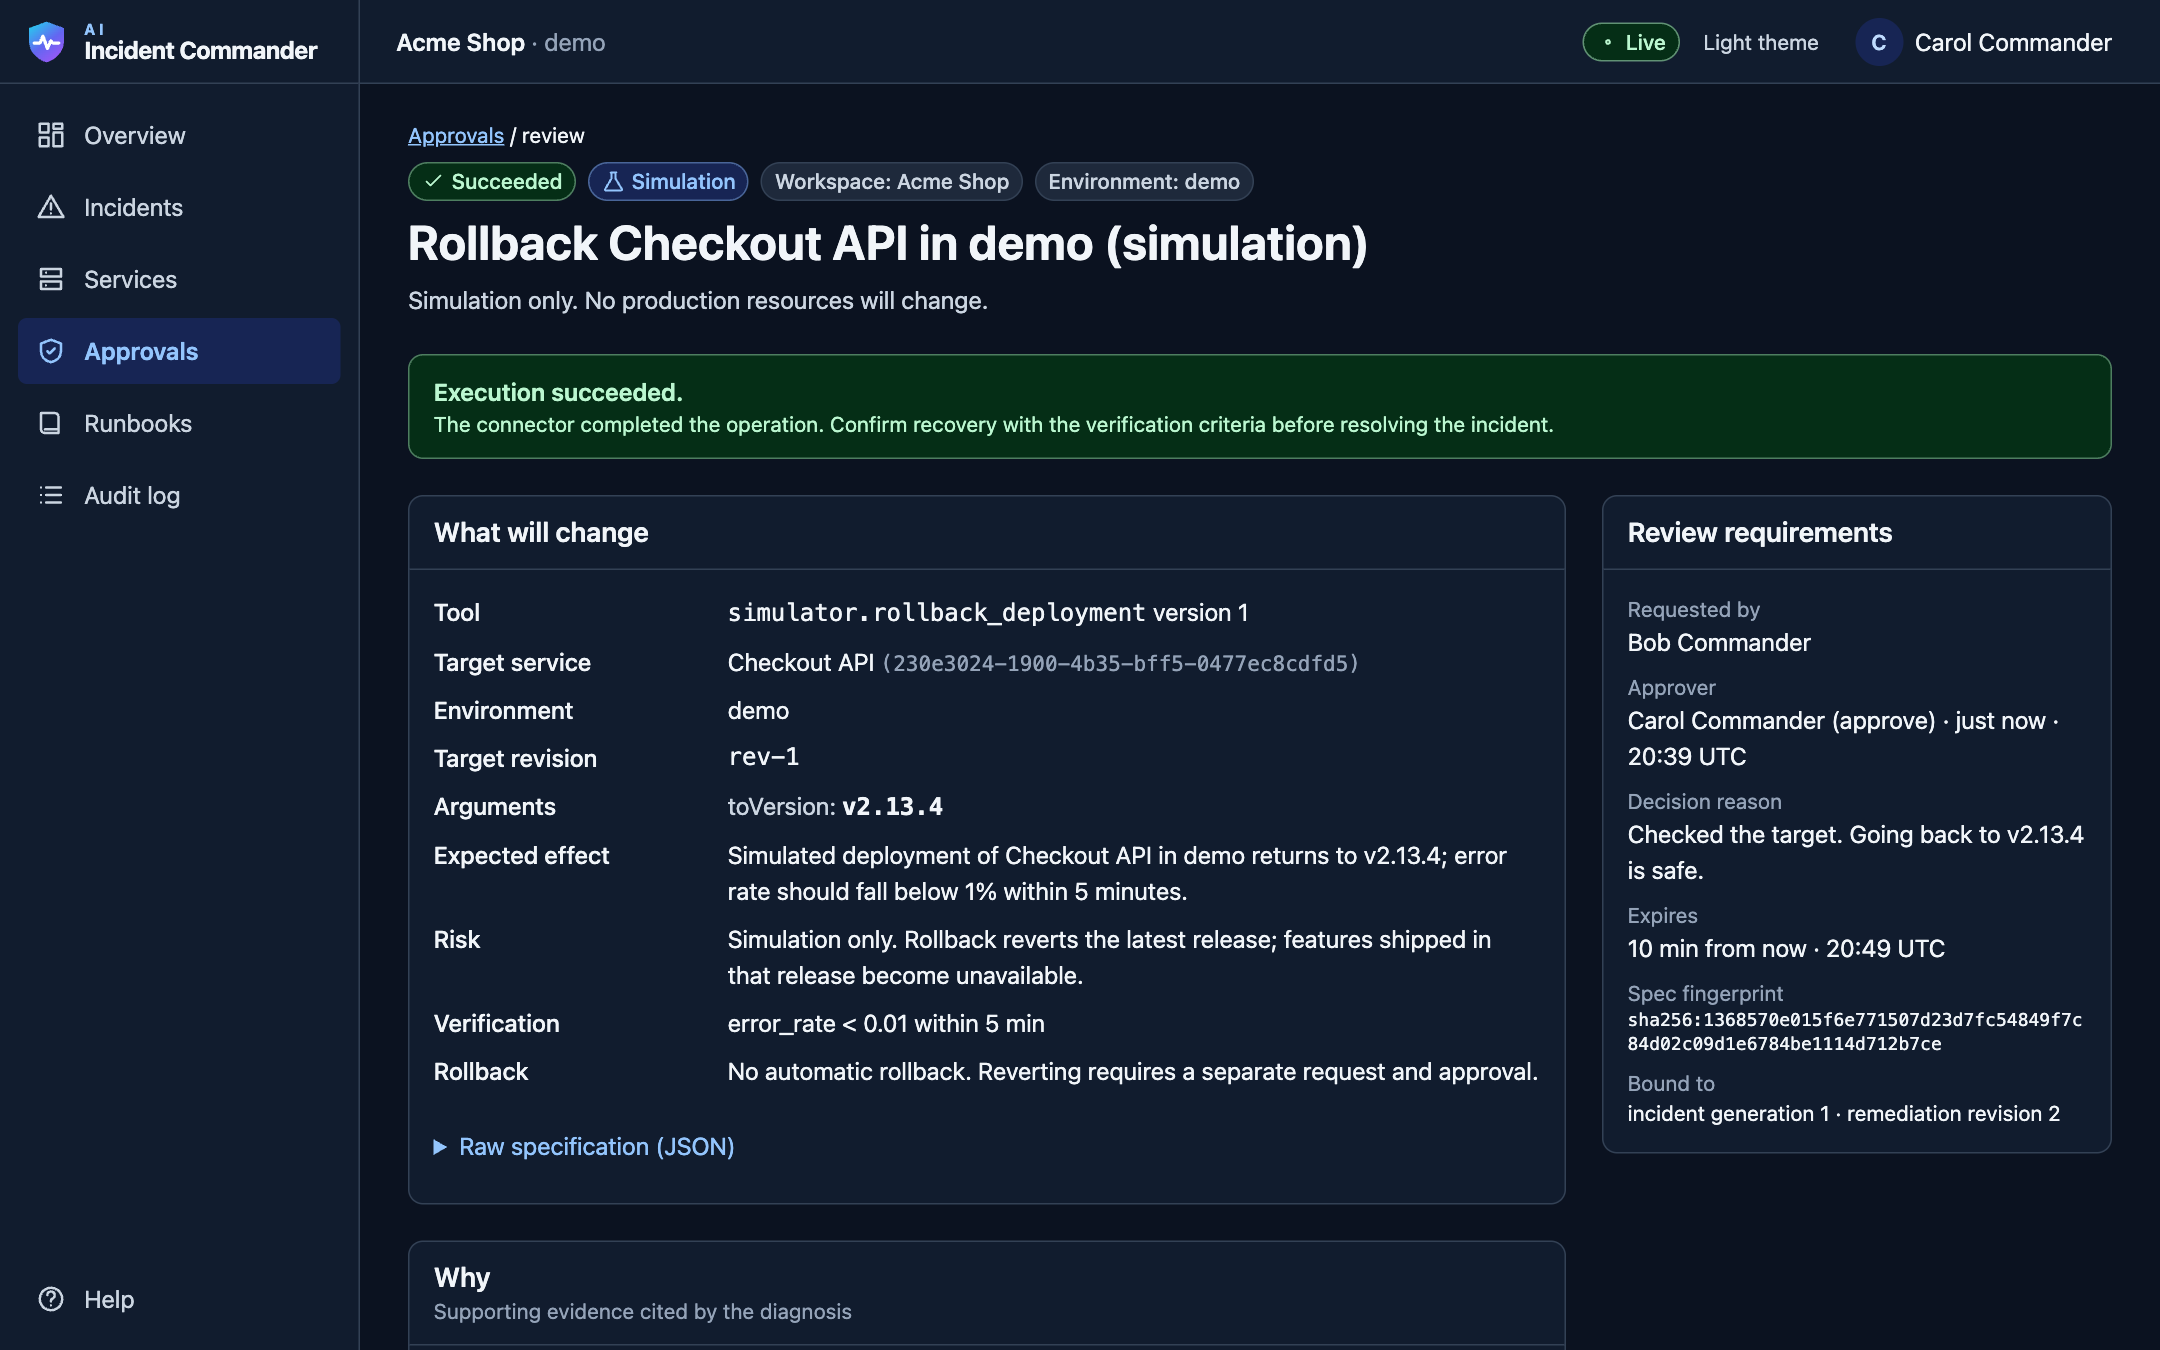Viewport: 2160px width, 1350px height.
Task: Follow the Approvals breadcrumb link
Action: click(456, 135)
